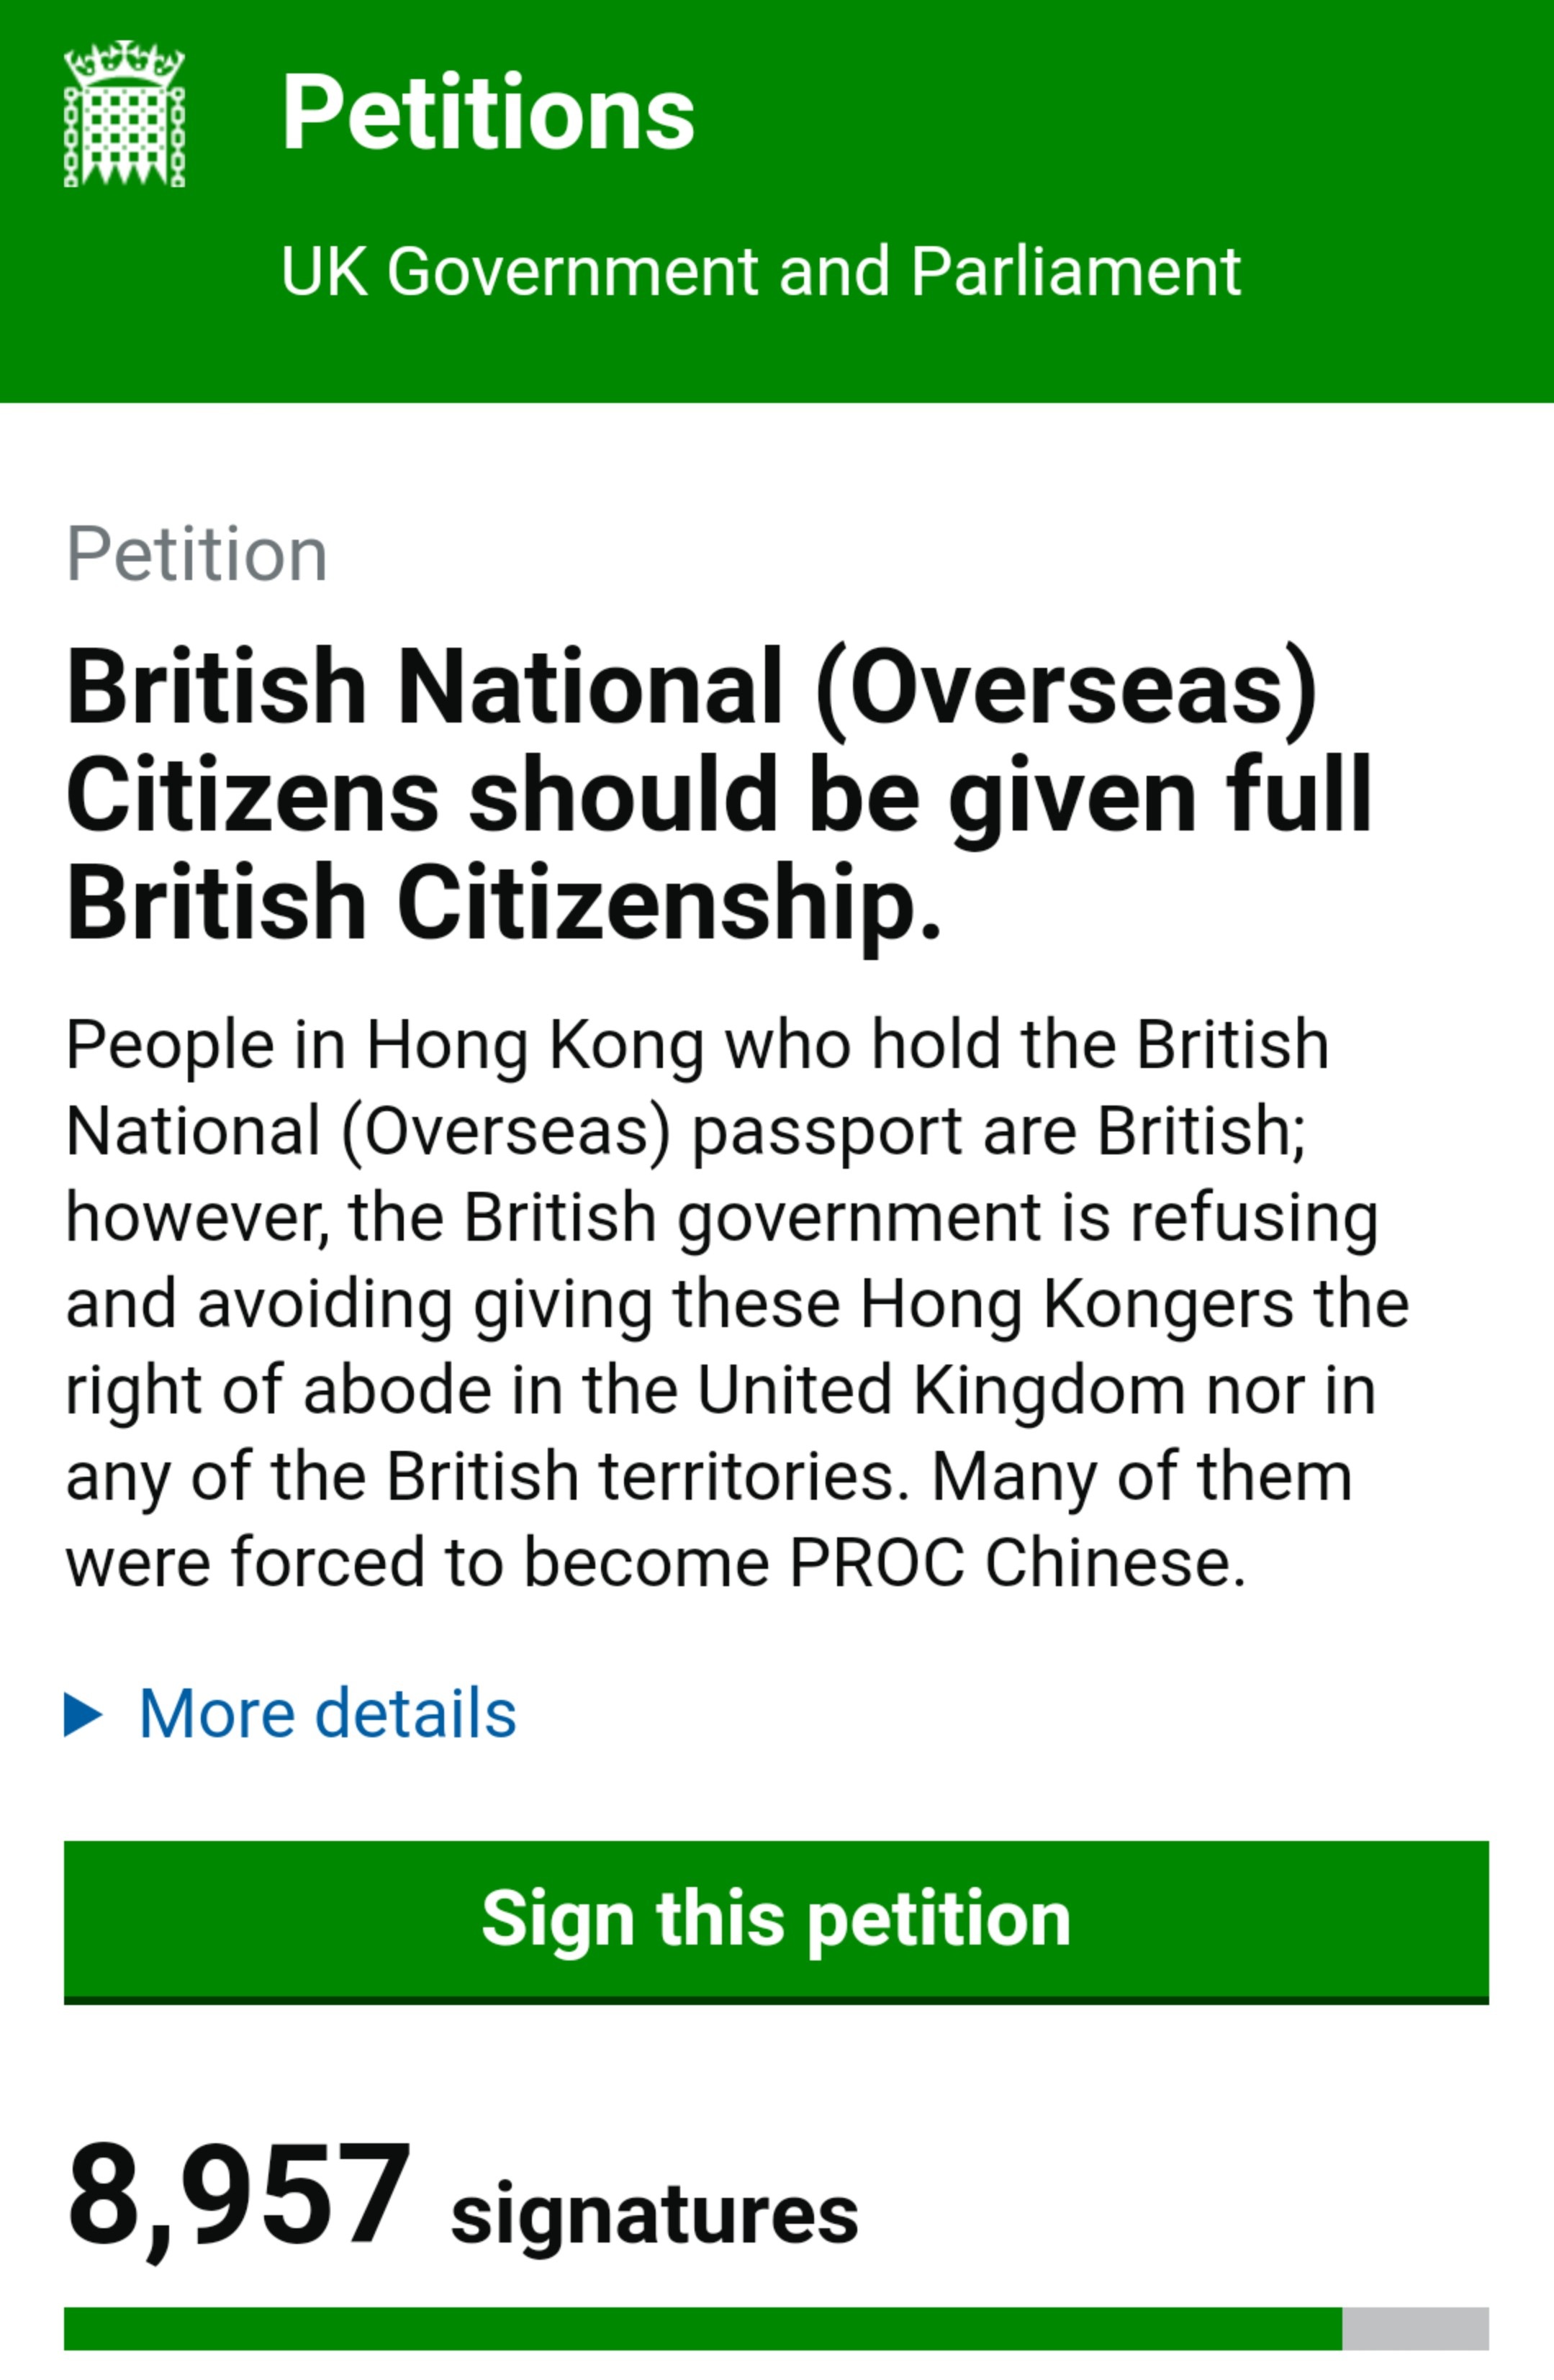Open the Petitions home title link
The width and height of the screenshot is (1554, 2380).
[487, 113]
